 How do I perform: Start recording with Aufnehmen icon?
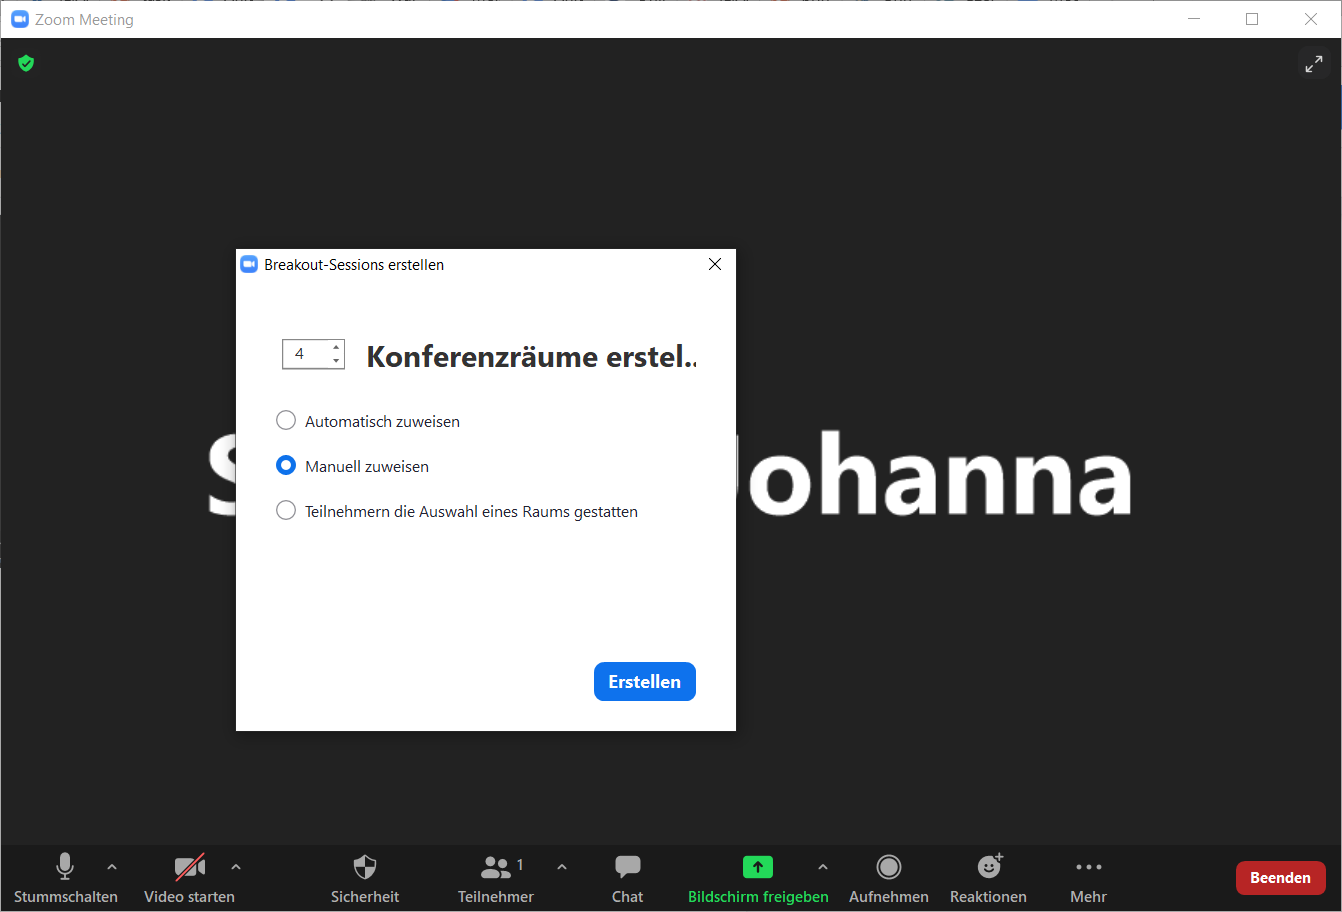click(x=888, y=867)
